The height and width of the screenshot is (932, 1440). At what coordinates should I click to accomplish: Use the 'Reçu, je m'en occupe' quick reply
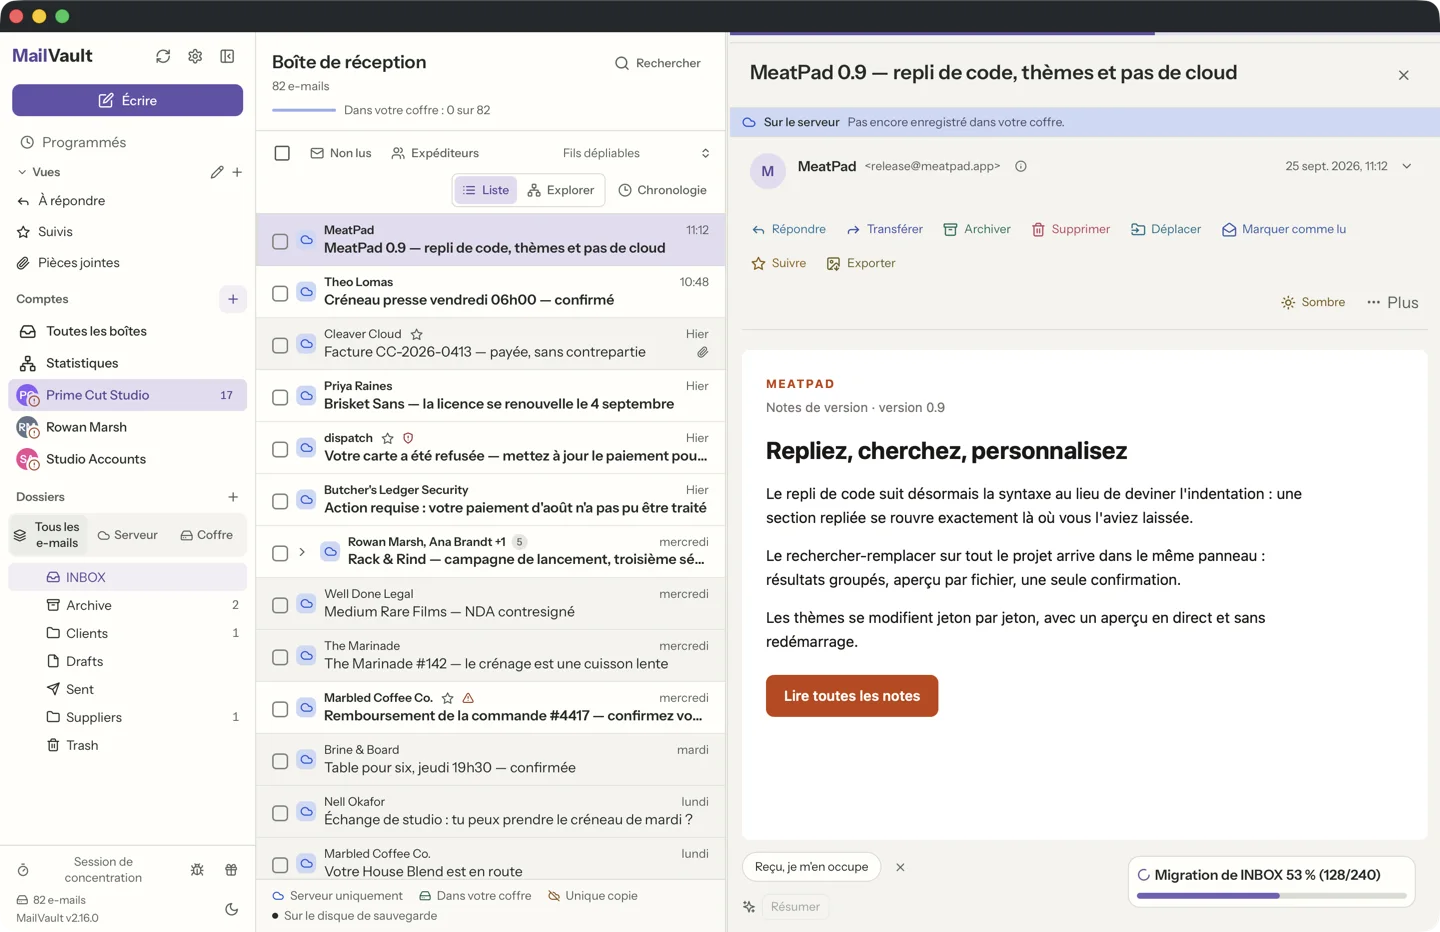(x=811, y=867)
